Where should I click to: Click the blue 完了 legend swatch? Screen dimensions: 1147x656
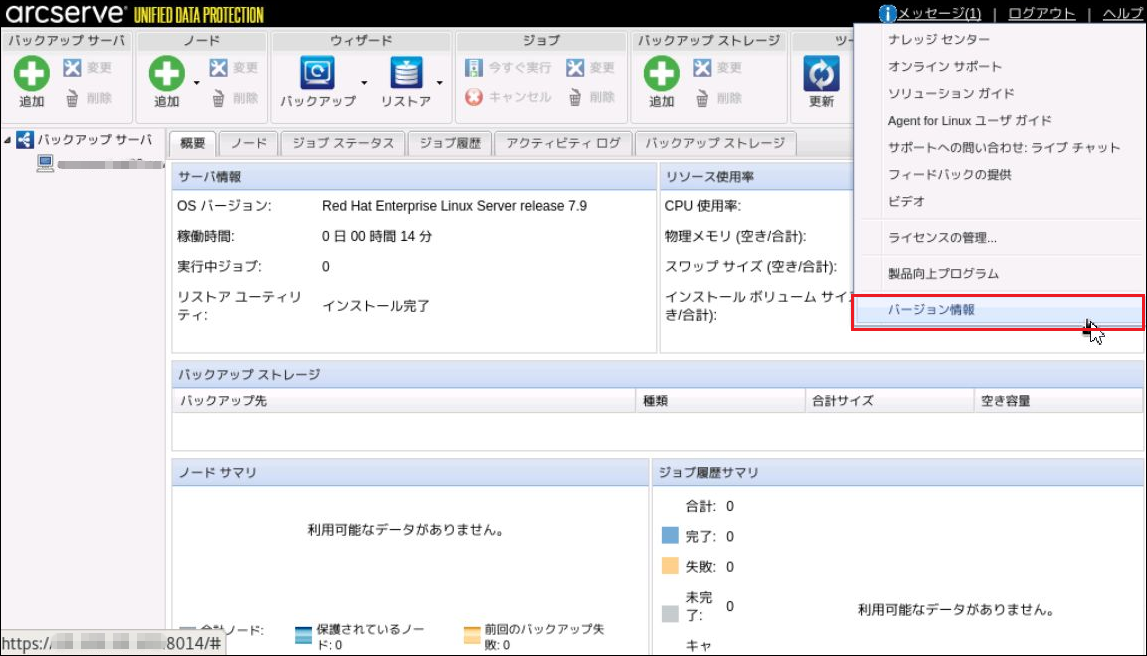[x=670, y=535]
